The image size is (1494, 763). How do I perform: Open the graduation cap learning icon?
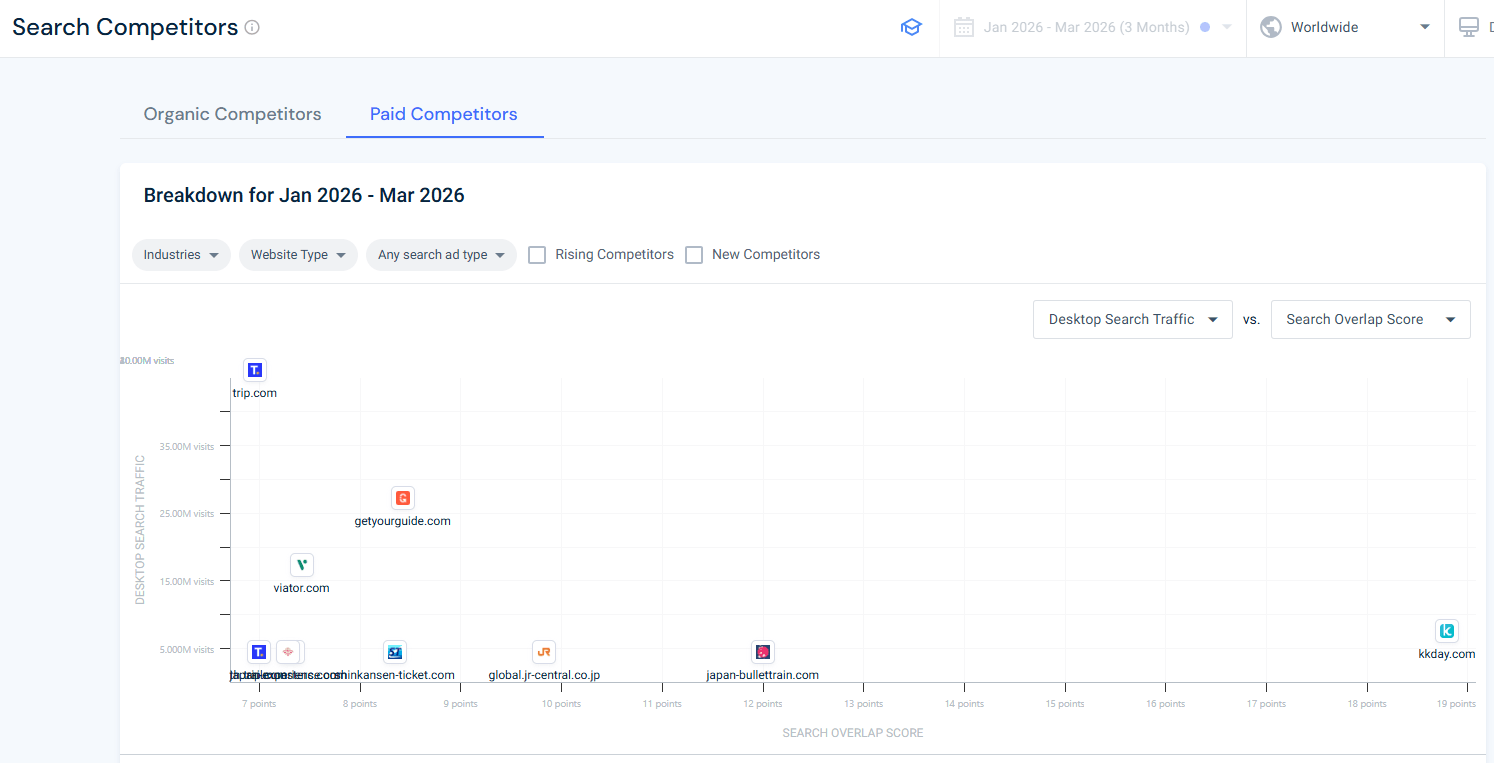[911, 28]
